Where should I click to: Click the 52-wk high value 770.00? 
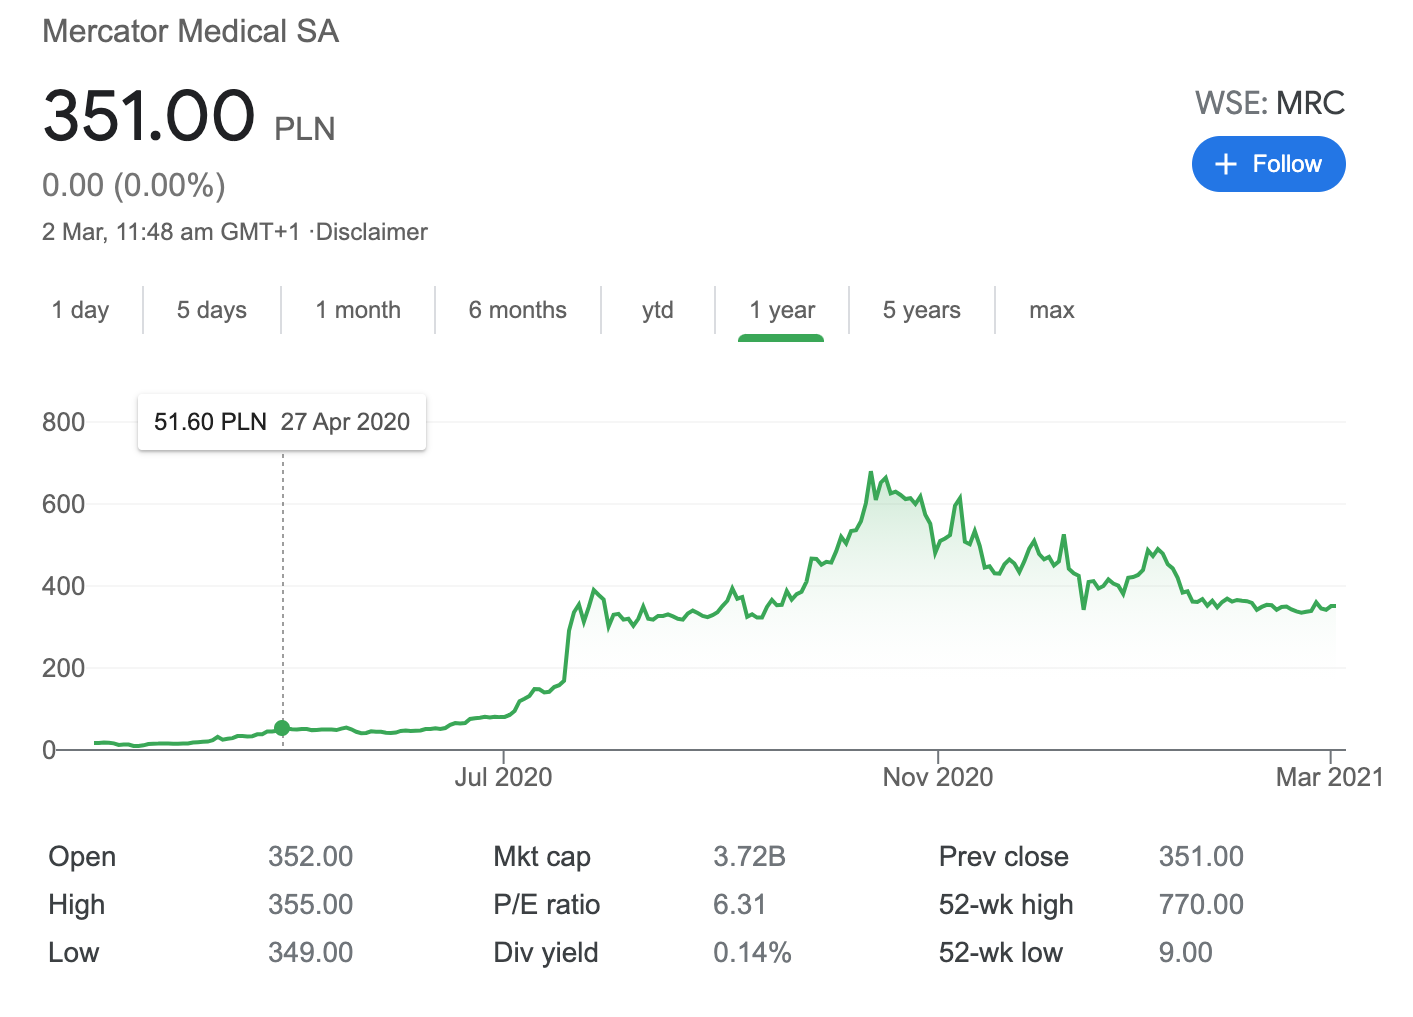(x=1201, y=905)
